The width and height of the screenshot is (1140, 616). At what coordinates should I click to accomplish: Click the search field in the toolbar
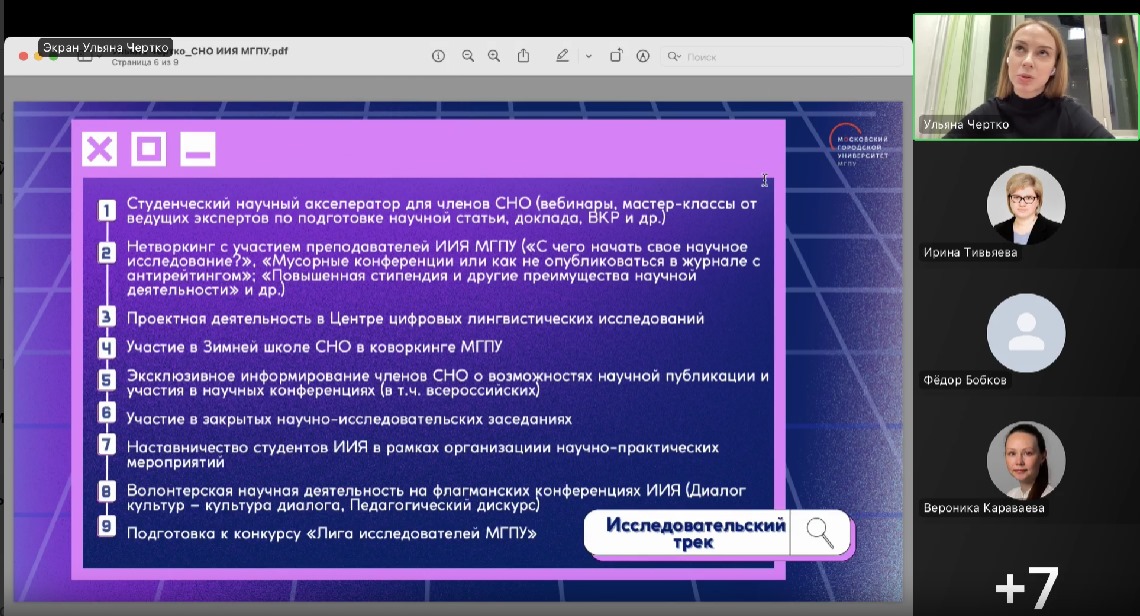point(780,57)
